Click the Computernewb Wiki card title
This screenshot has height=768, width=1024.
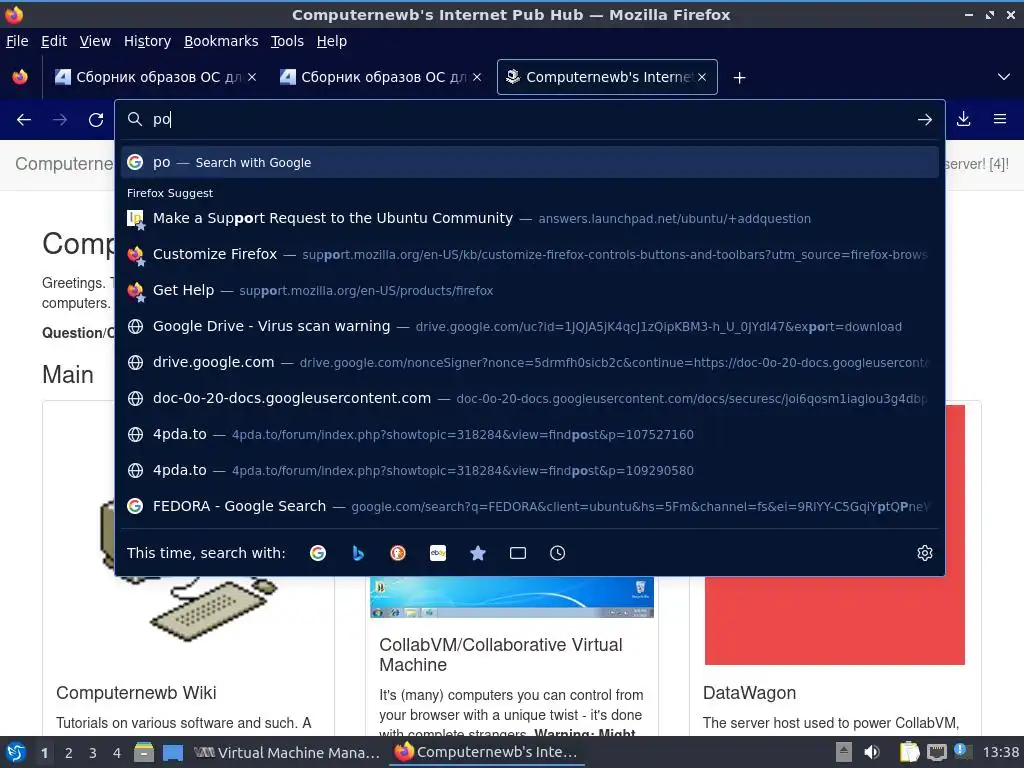(136, 693)
